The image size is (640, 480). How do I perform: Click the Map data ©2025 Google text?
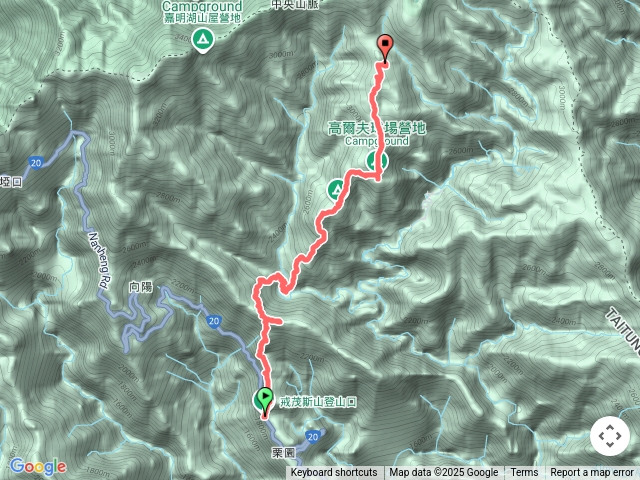443,473
